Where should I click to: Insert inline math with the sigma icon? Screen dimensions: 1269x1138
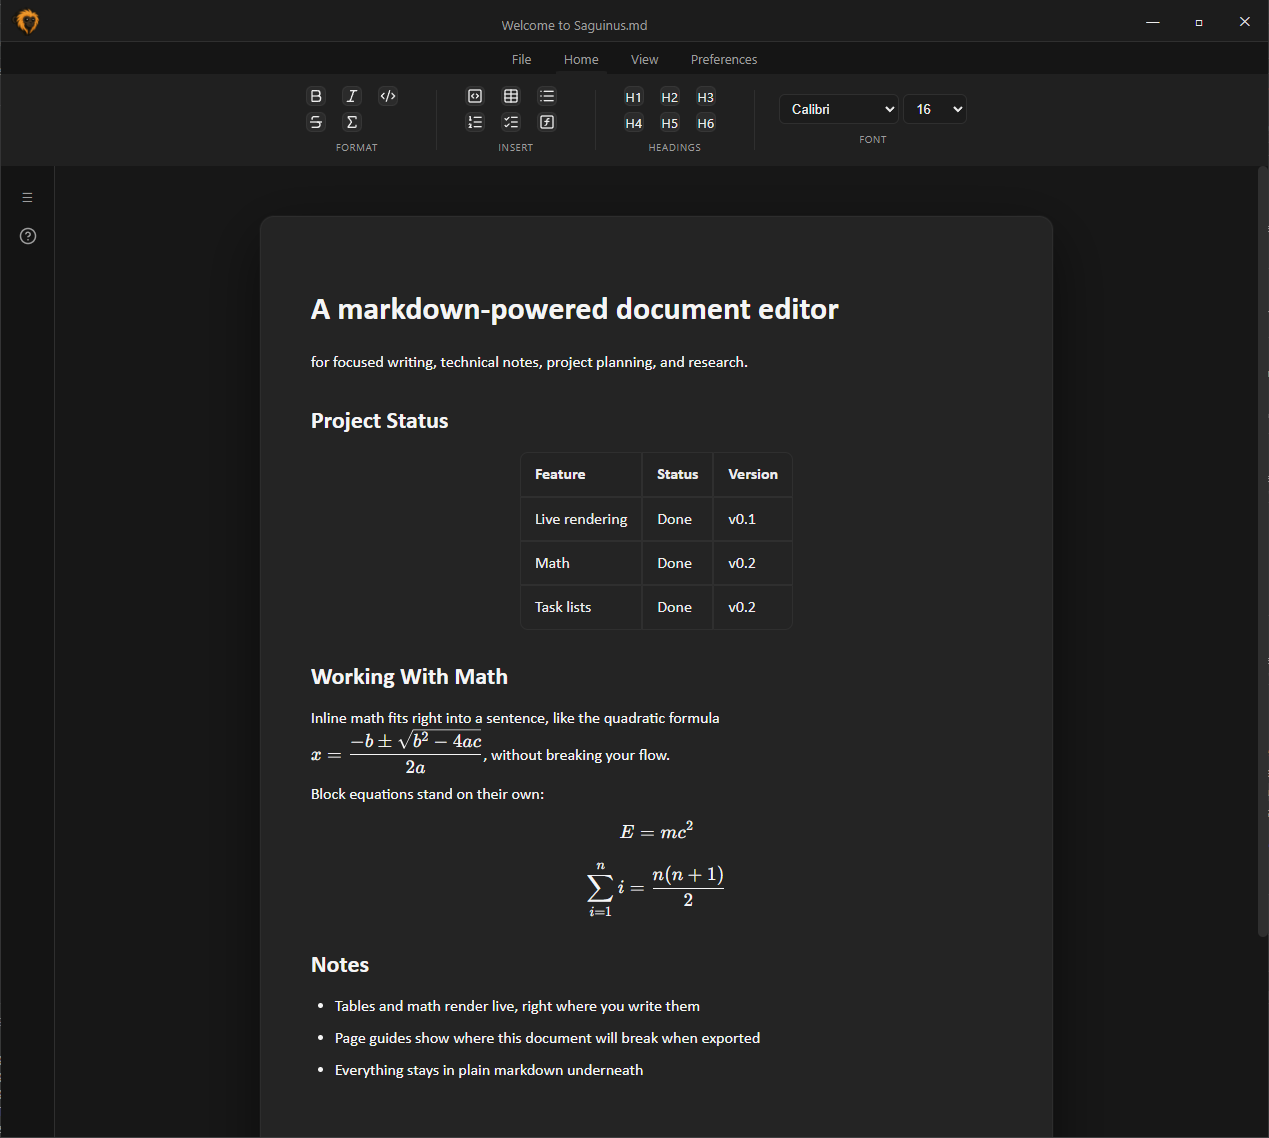point(352,122)
